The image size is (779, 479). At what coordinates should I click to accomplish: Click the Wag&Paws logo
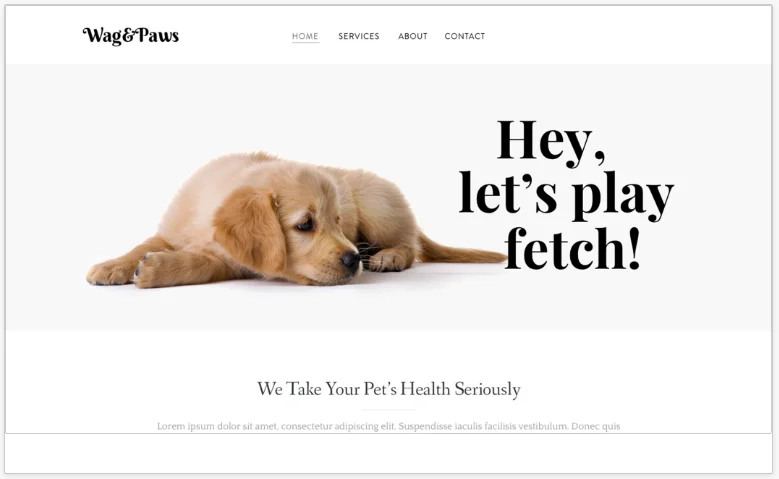point(131,36)
